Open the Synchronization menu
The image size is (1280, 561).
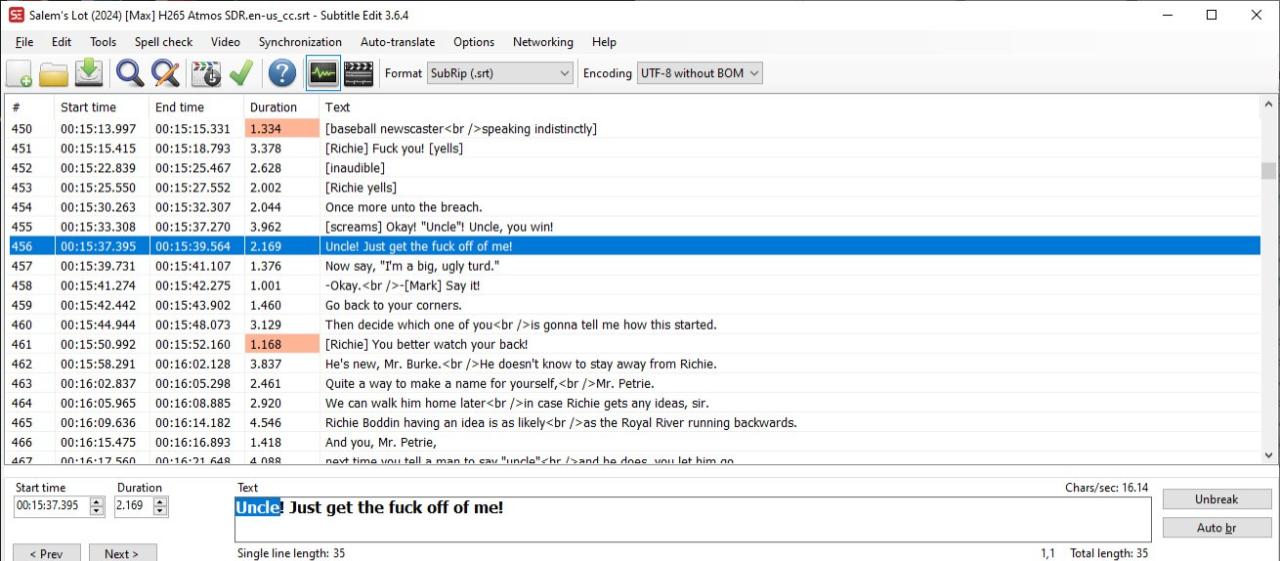300,42
